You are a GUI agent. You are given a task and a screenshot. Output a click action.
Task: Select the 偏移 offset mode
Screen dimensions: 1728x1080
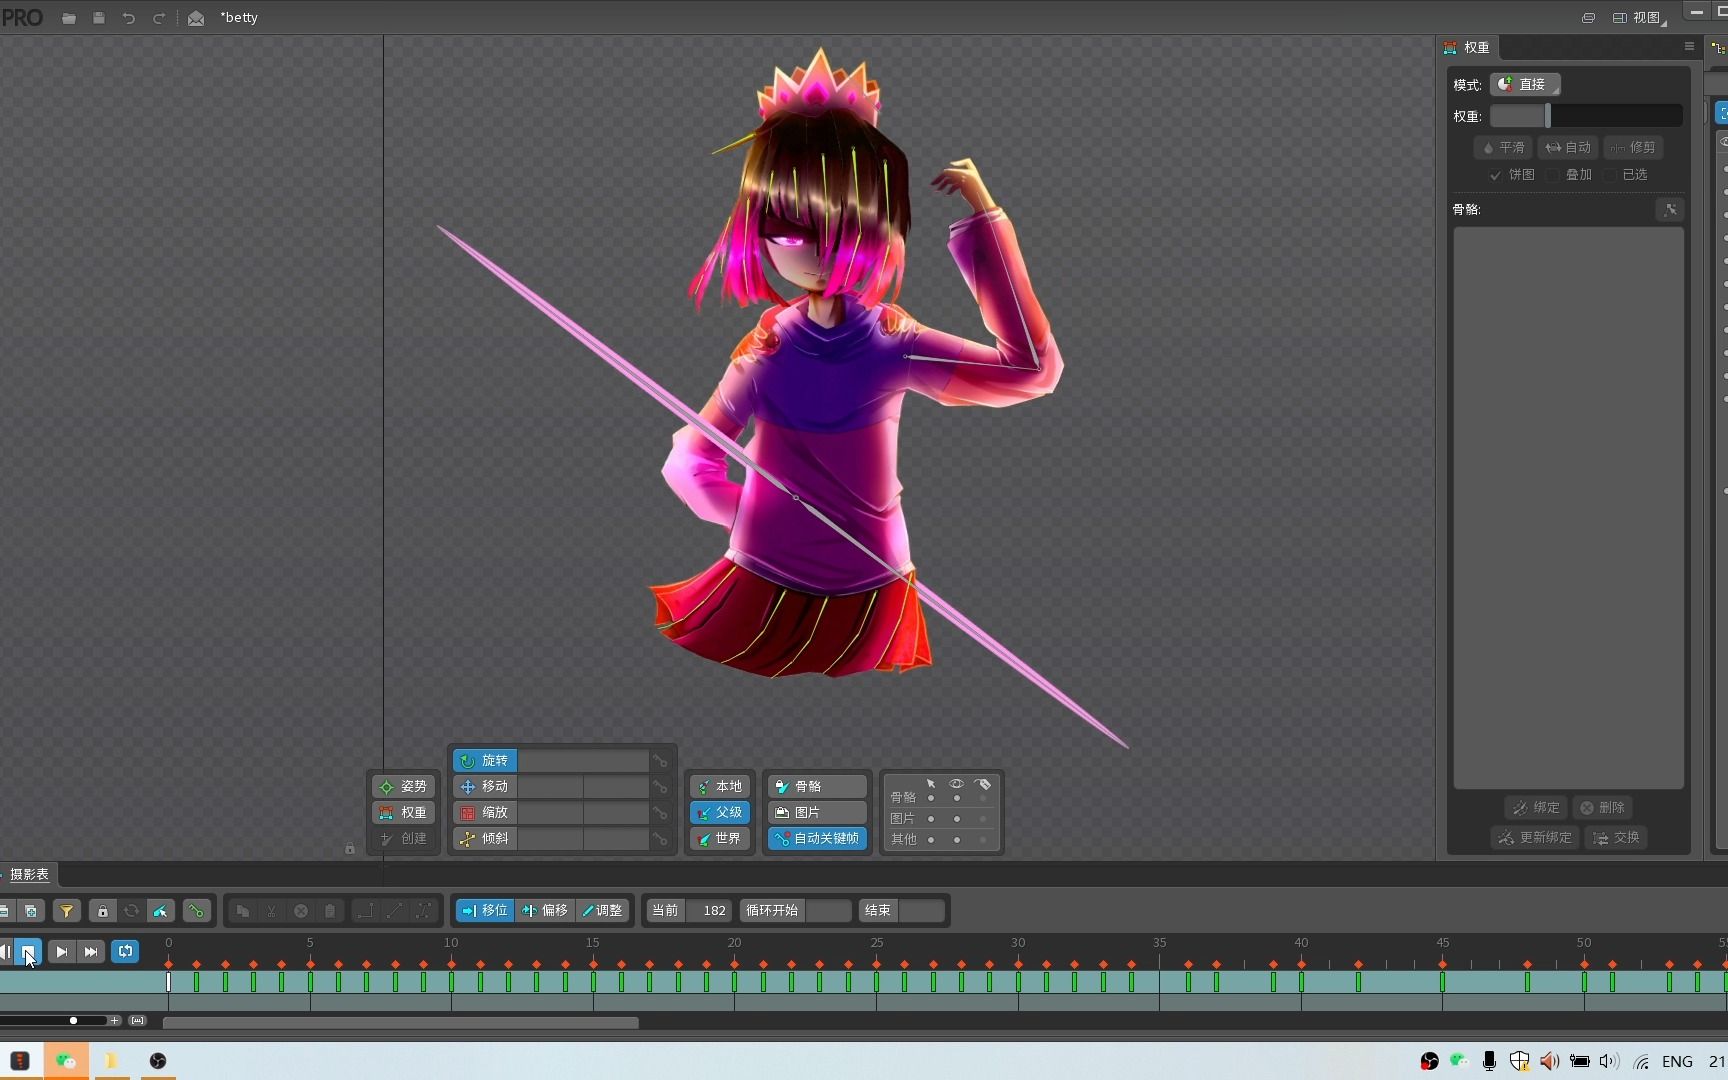546,910
